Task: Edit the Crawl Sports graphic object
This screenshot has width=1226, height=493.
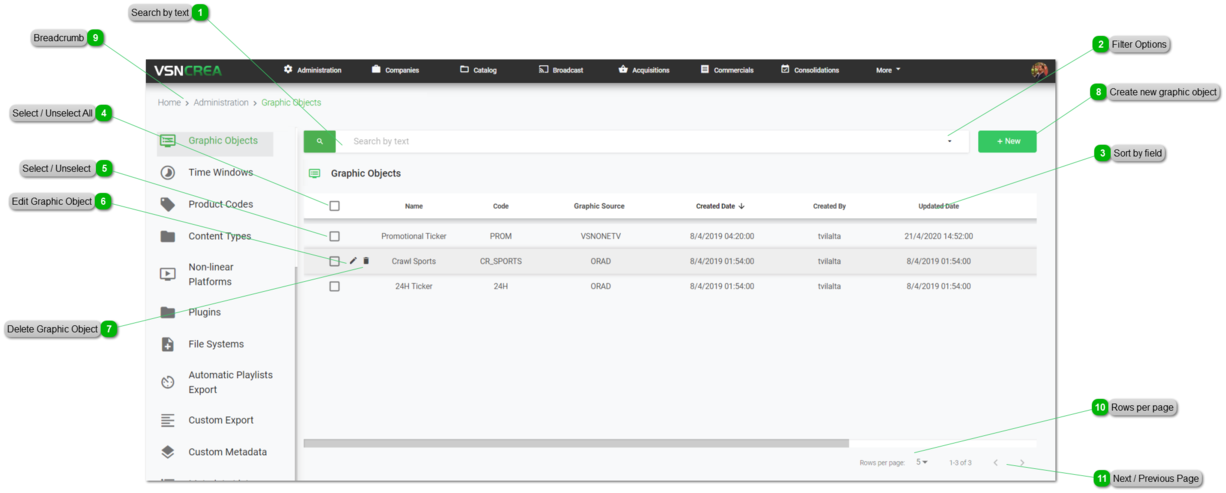Action: tap(353, 261)
